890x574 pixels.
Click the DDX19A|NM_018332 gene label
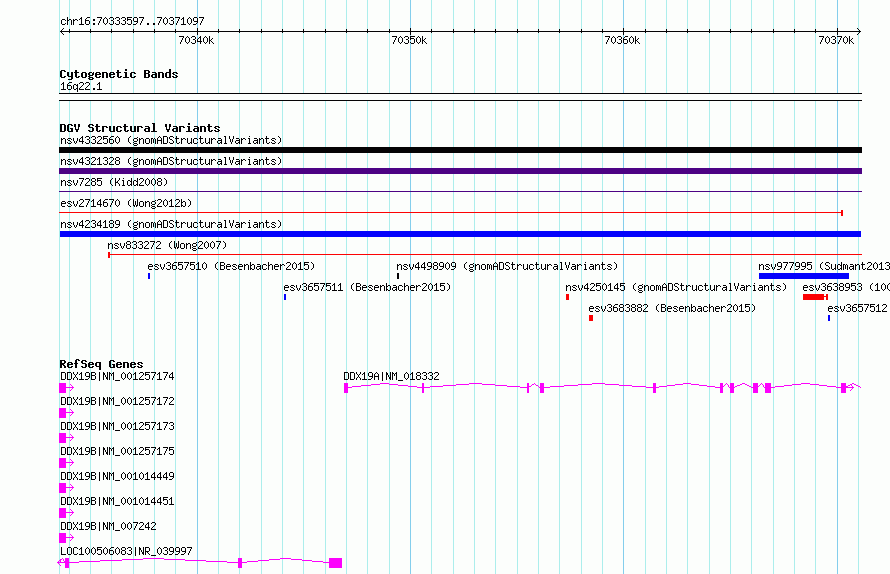tap(391, 376)
